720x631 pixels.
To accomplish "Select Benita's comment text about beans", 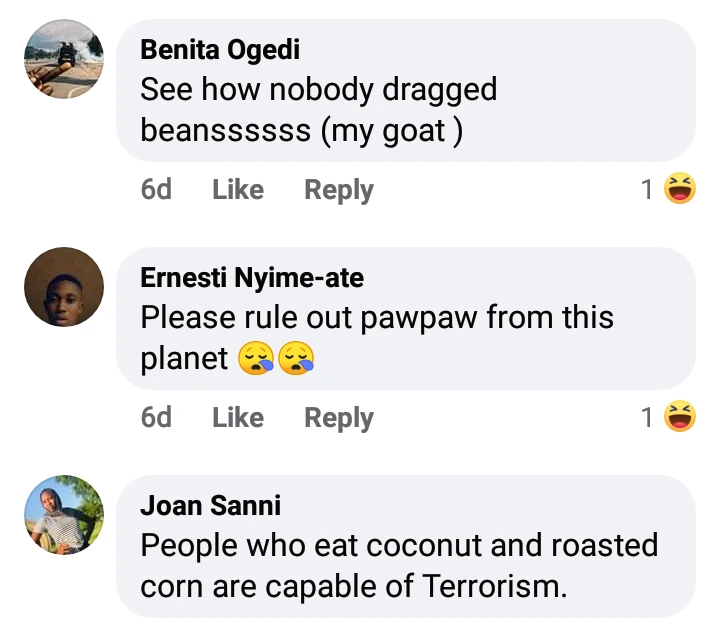I will click(x=318, y=110).
